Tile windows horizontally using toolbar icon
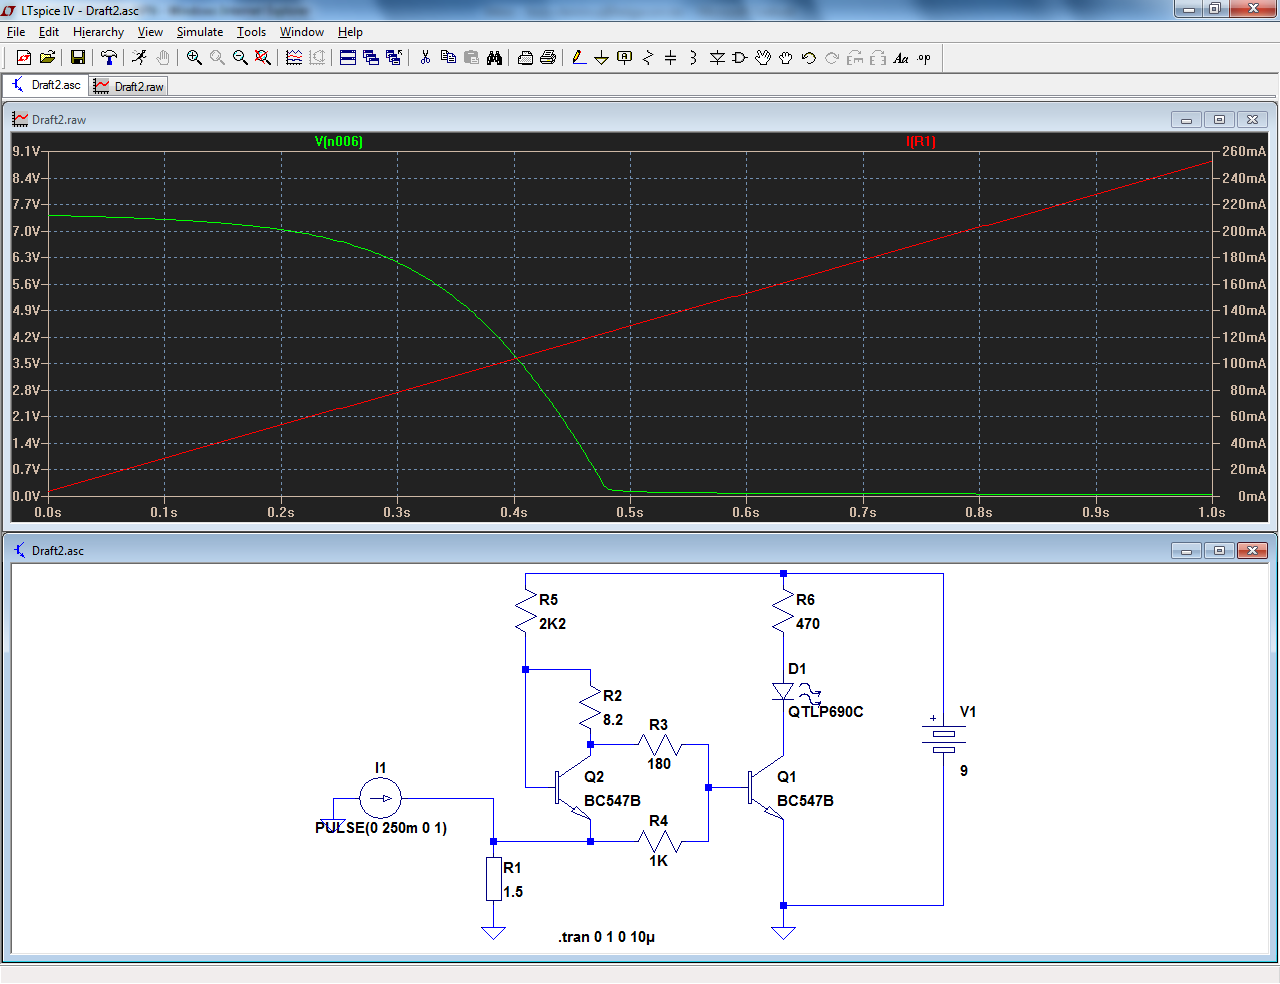Viewport: 1280px width, 984px height. point(348,58)
